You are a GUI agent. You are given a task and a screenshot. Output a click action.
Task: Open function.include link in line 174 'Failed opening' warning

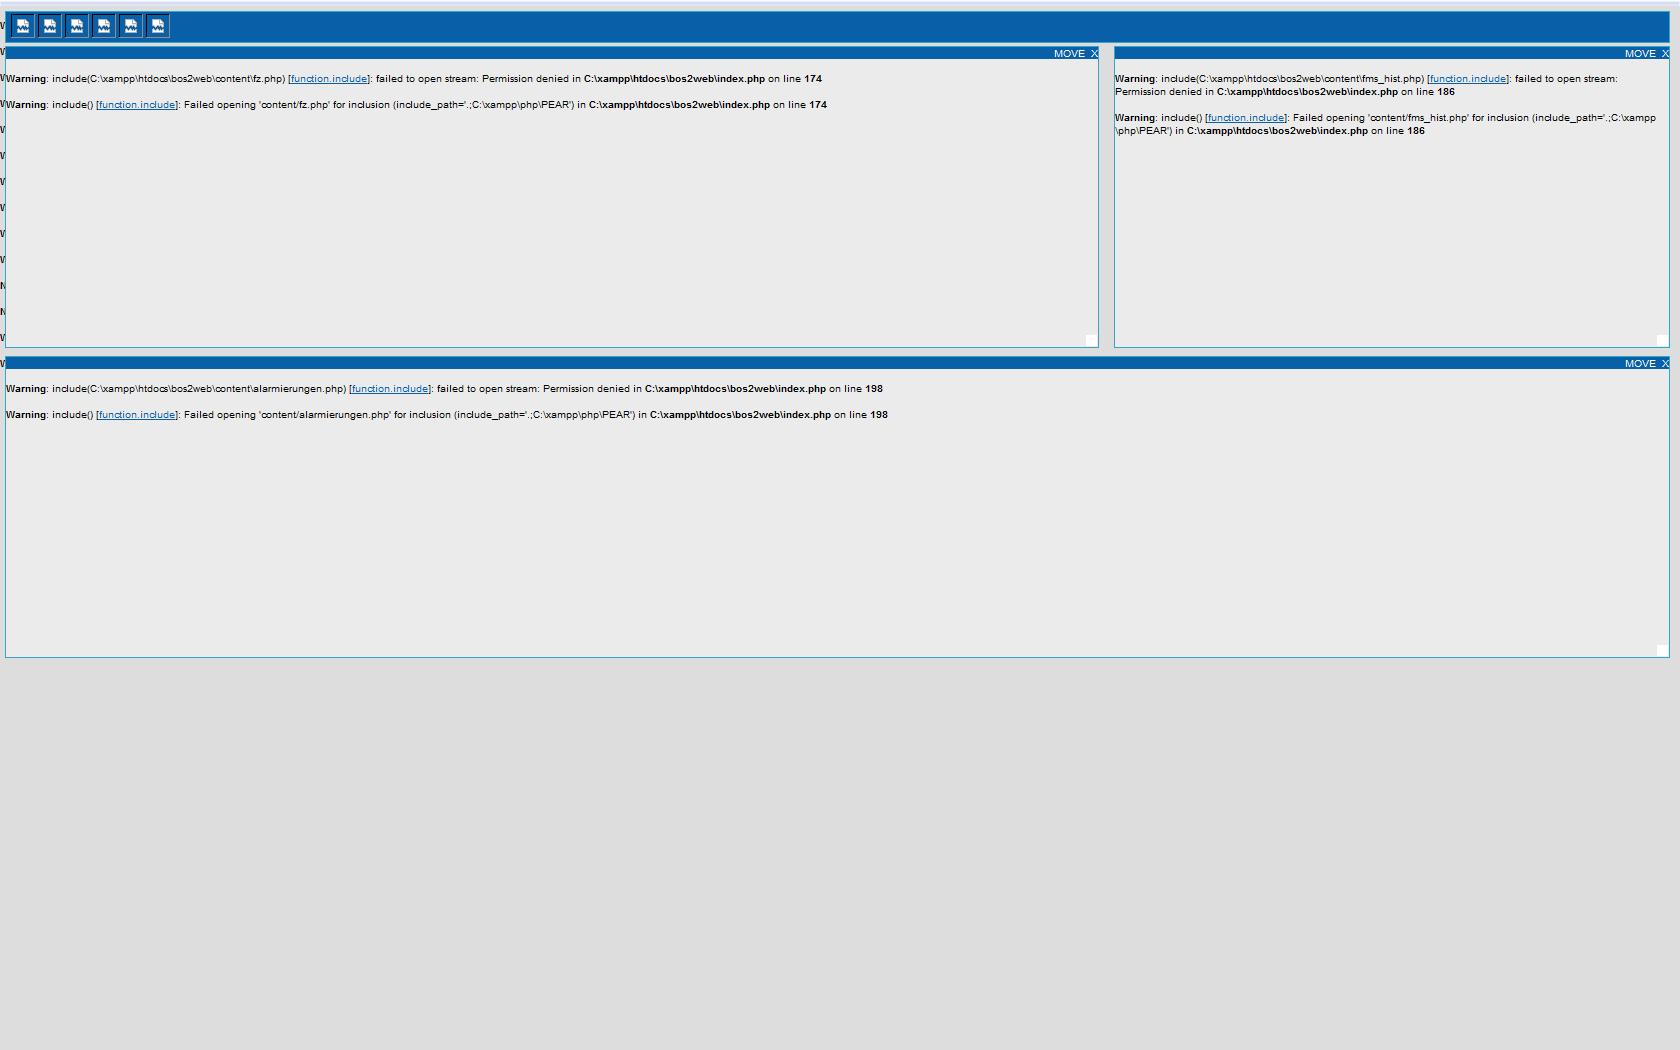coord(137,105)
